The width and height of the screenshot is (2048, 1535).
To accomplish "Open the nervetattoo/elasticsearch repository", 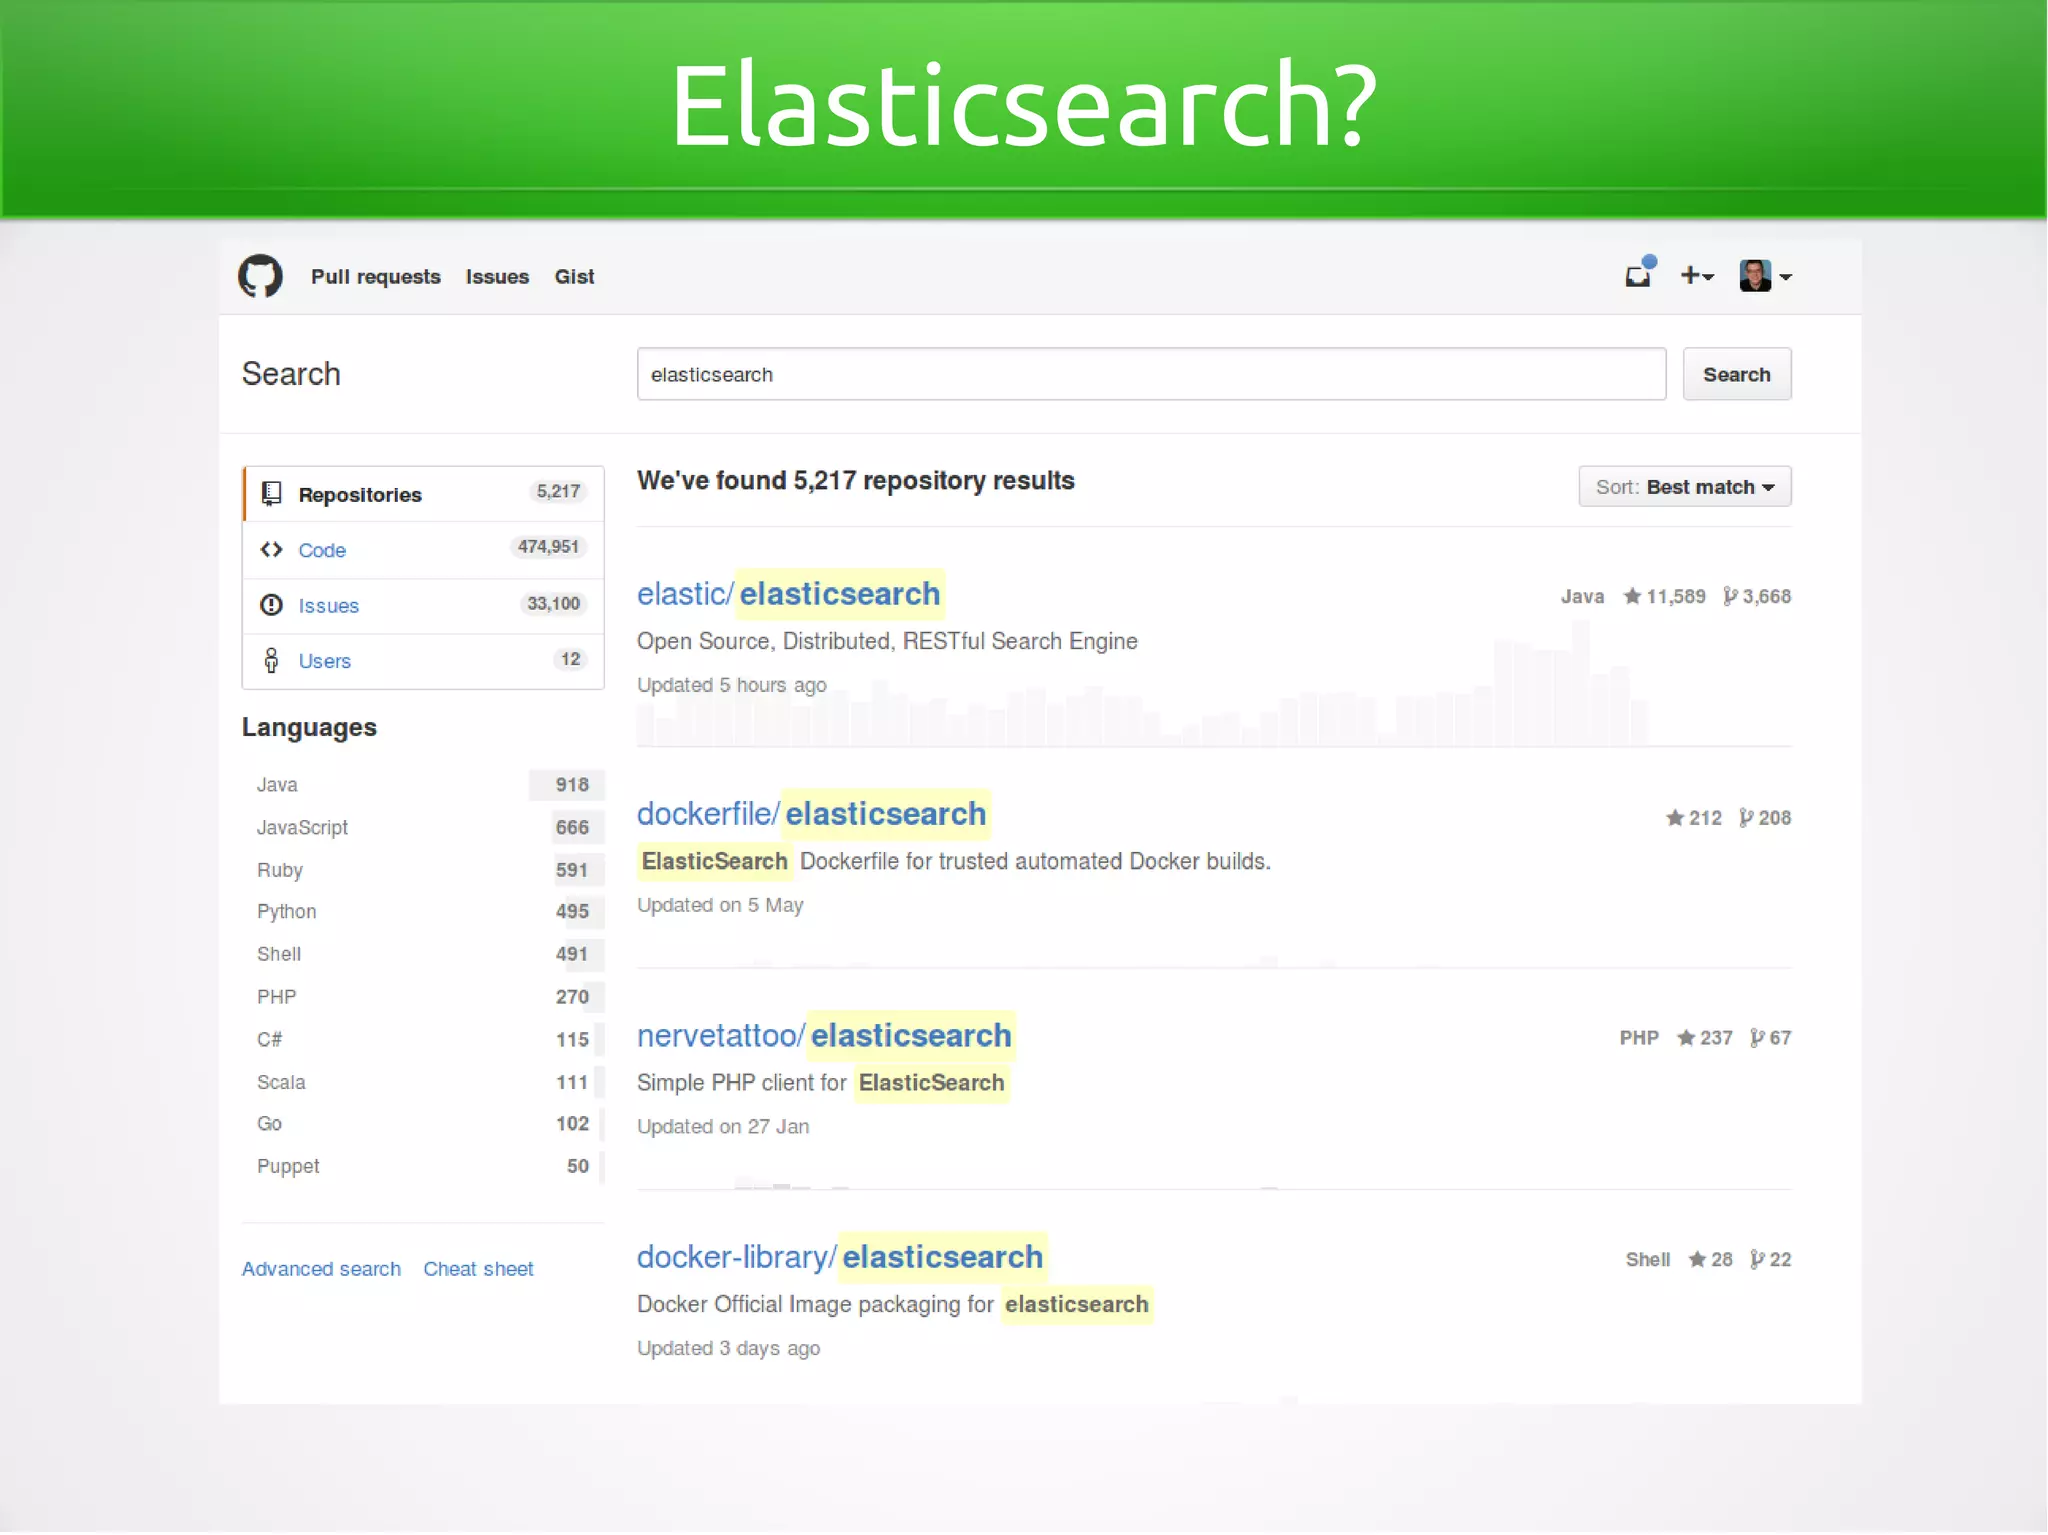I will click(825, 1036).
